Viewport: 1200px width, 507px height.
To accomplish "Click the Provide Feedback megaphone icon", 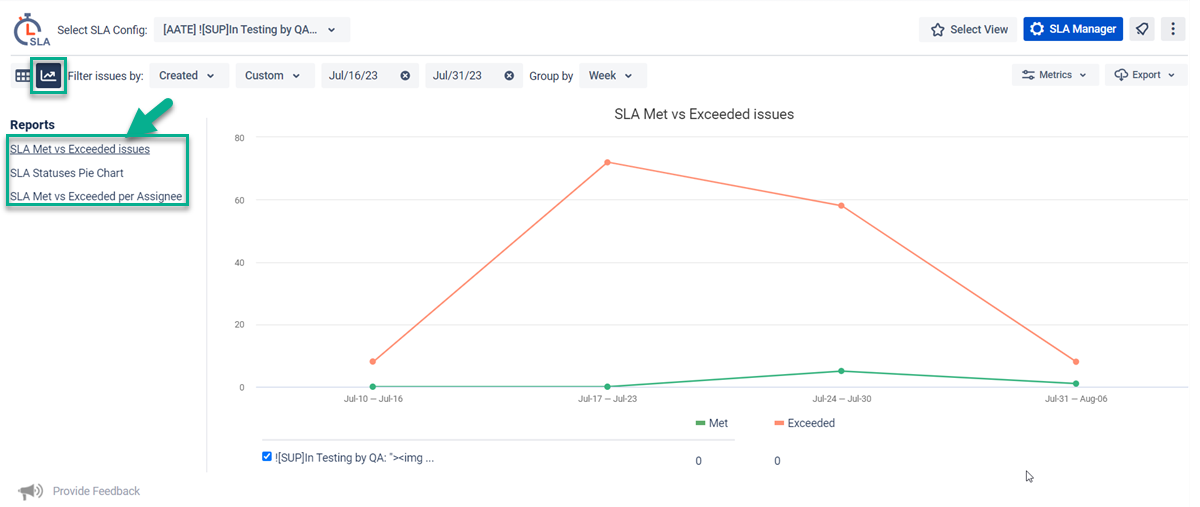I will pyautogui.click(x=30, y=491).
